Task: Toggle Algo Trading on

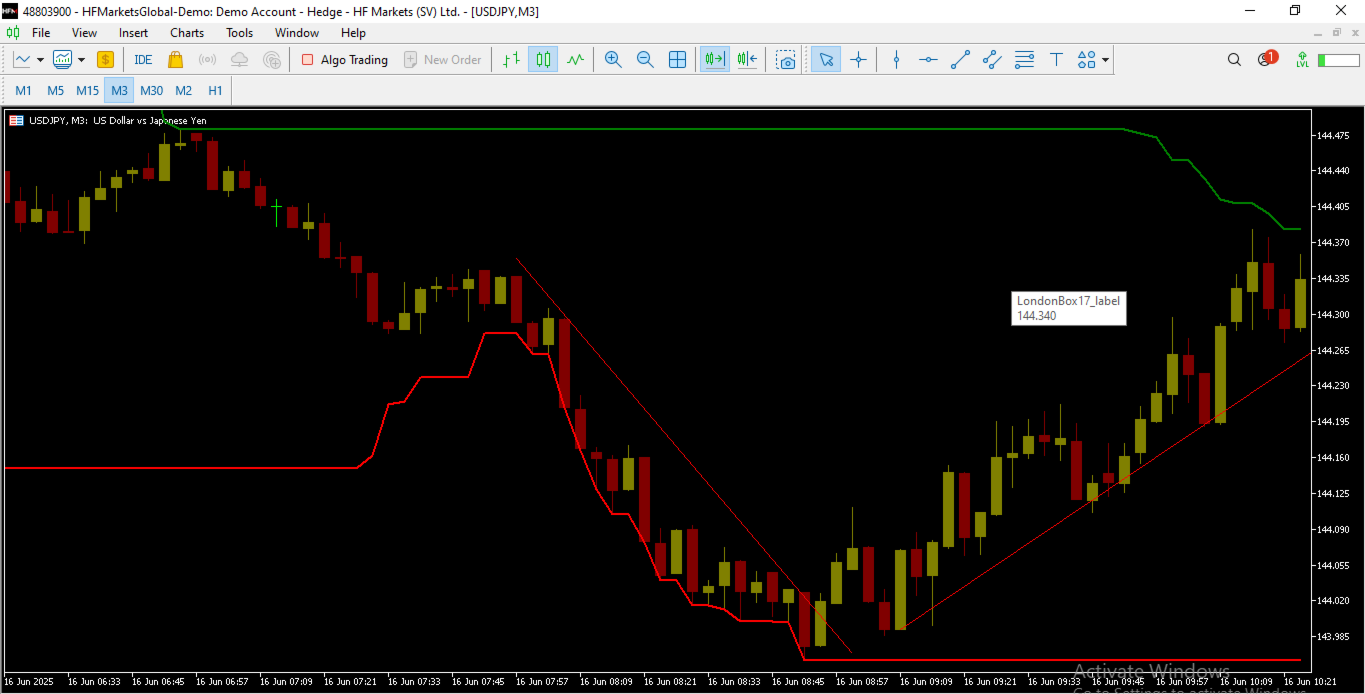Action: click(344, 60)
